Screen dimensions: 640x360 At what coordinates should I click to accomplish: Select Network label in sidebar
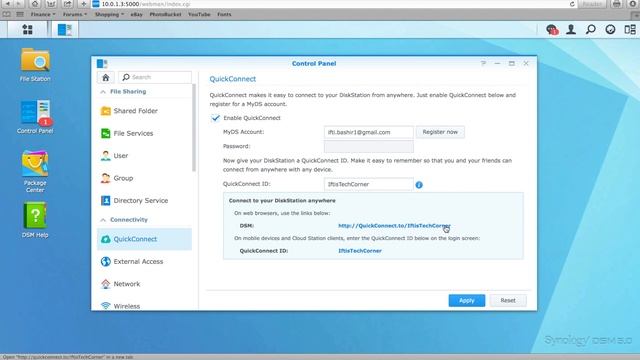pos(127,284)
